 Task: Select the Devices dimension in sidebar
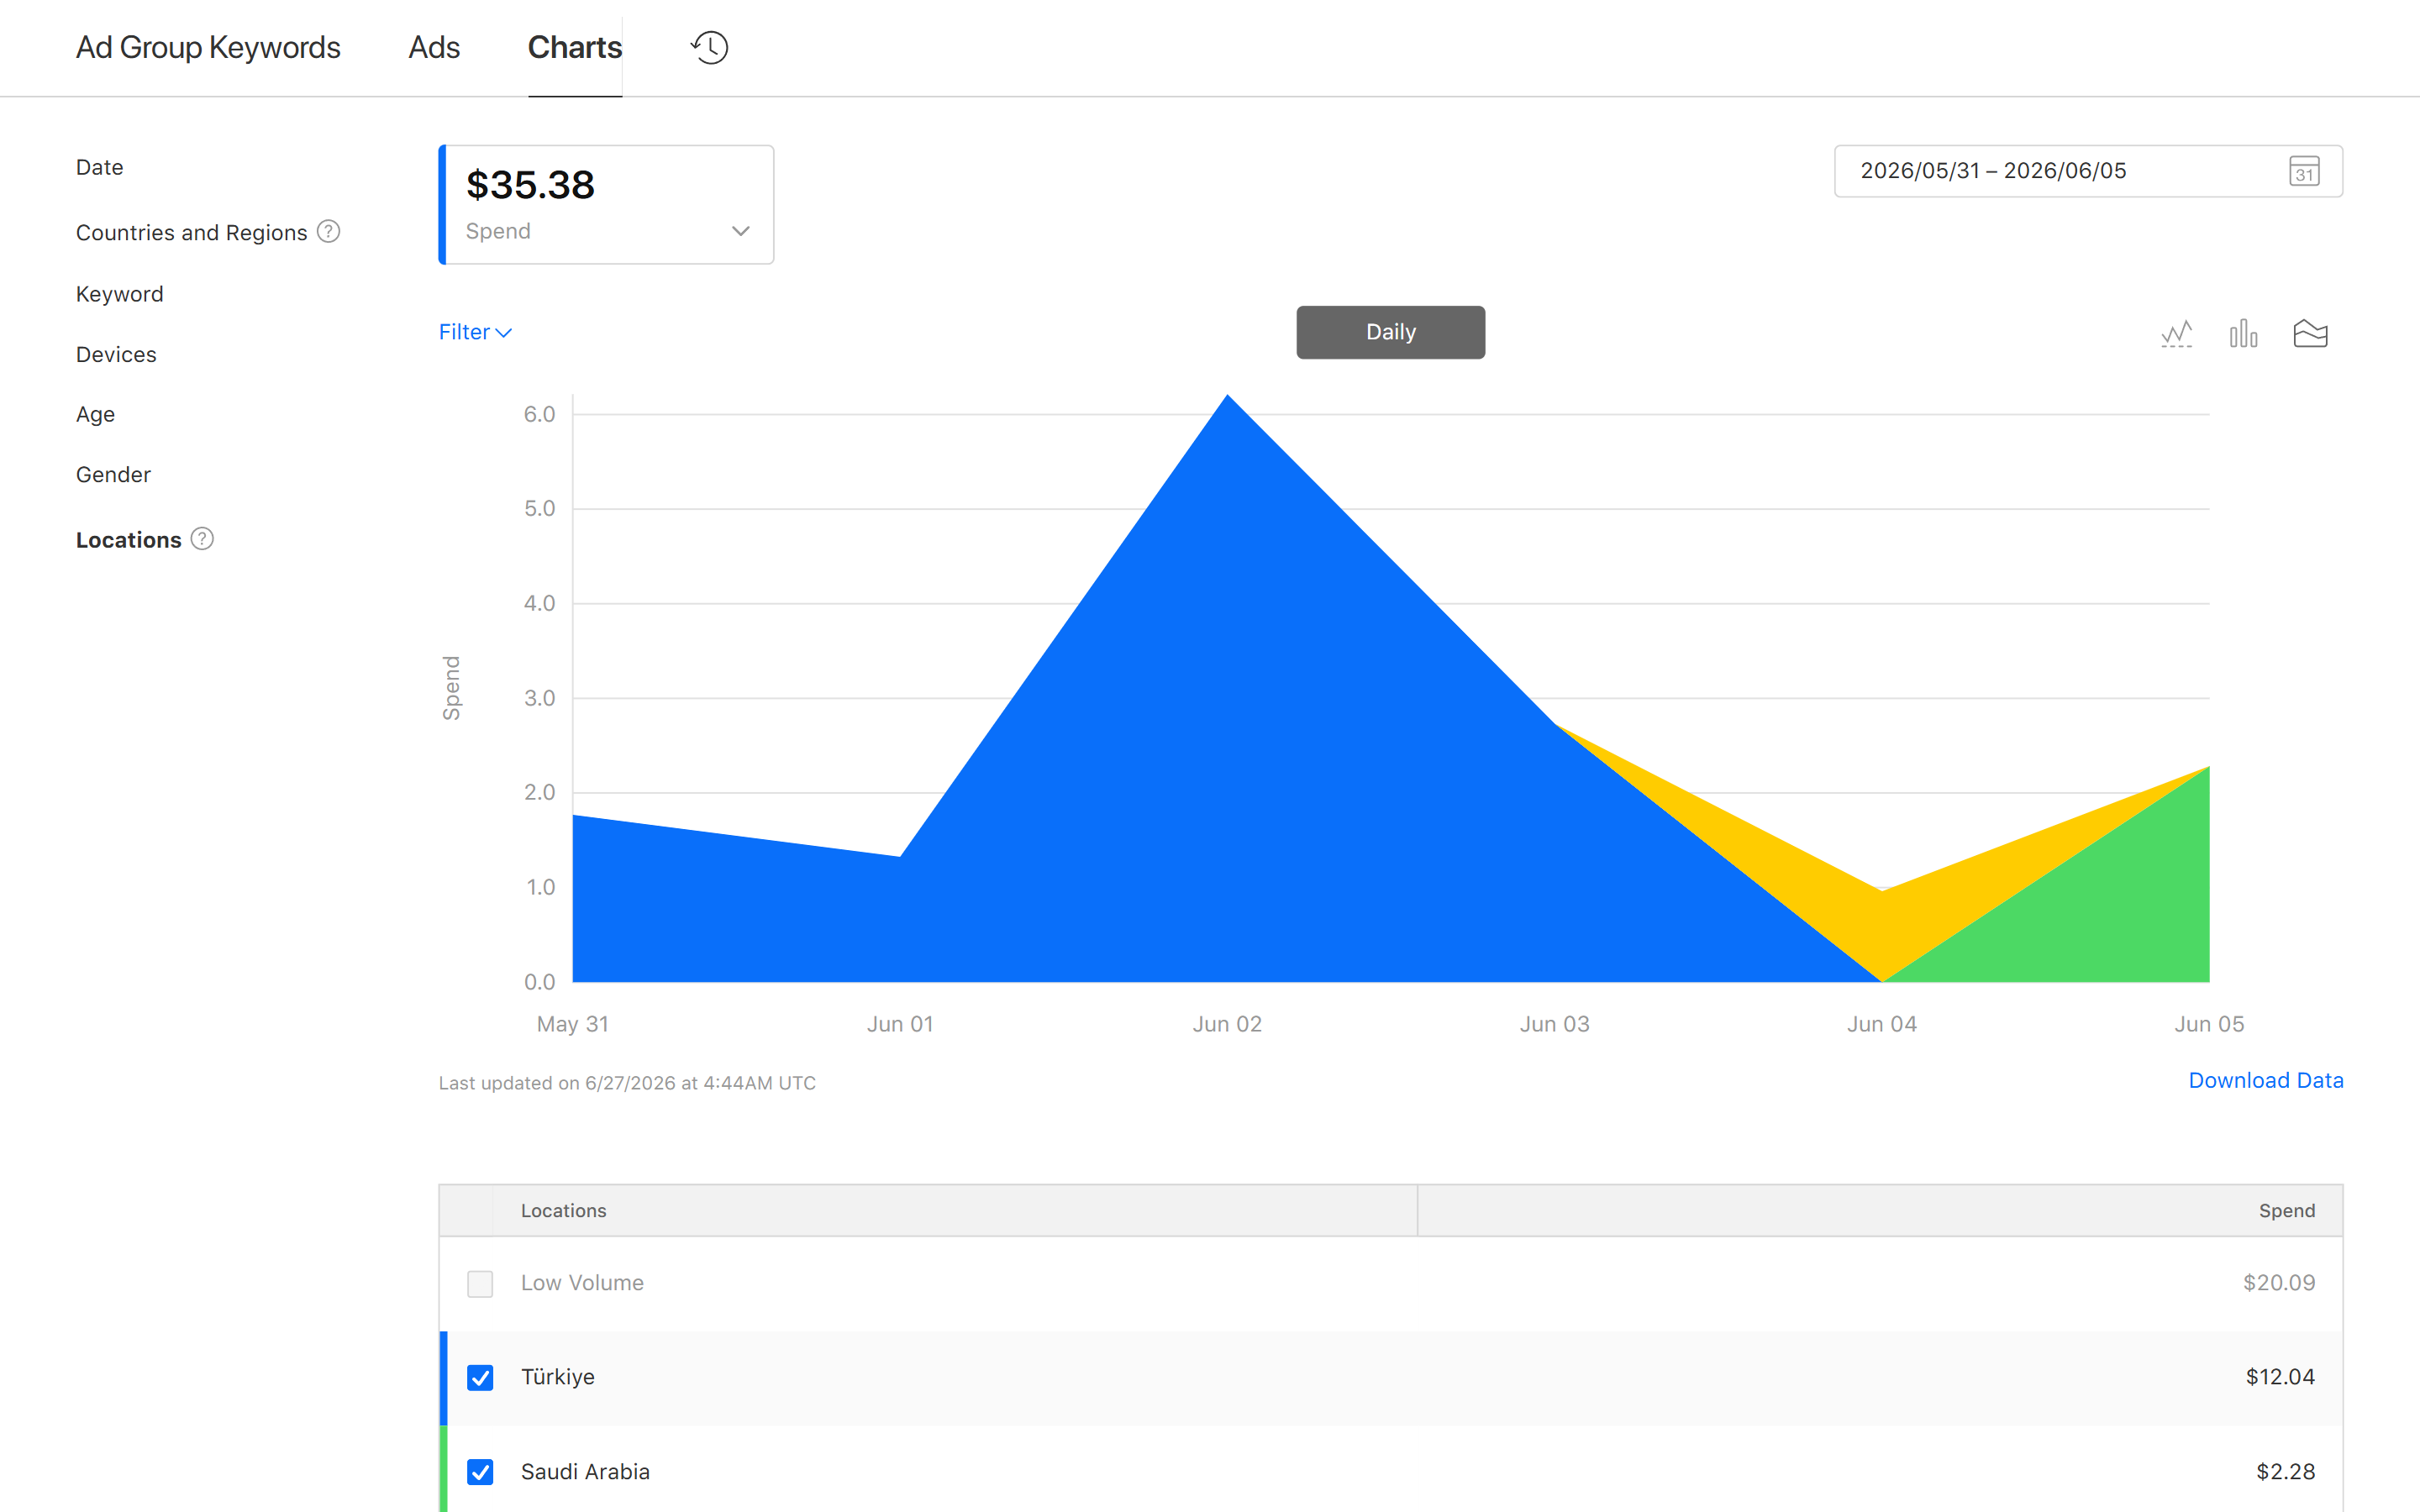tap(116, 354)
